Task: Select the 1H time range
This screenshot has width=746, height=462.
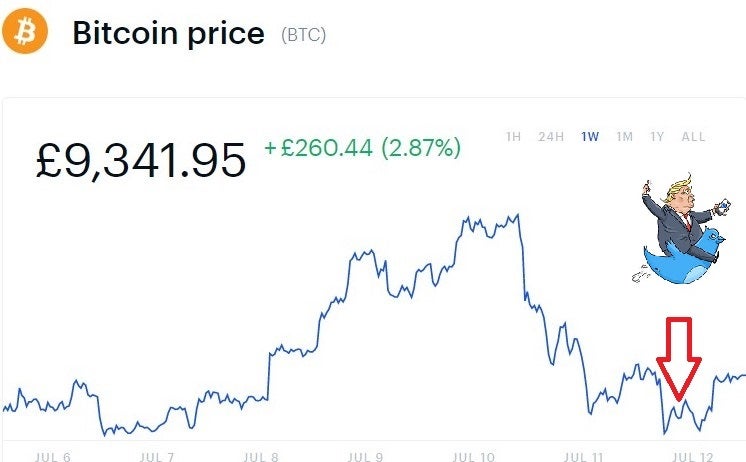Action: pyautogui.click(x=513, y=136)
